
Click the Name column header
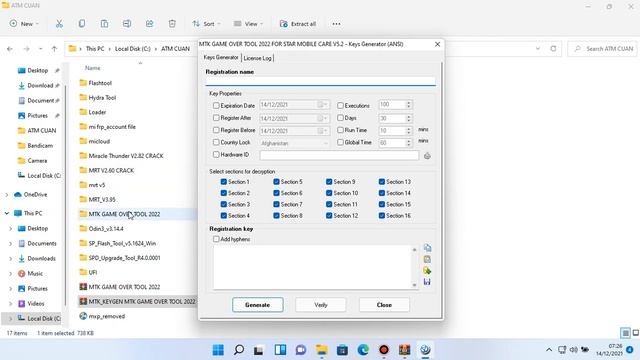point(93,68)
